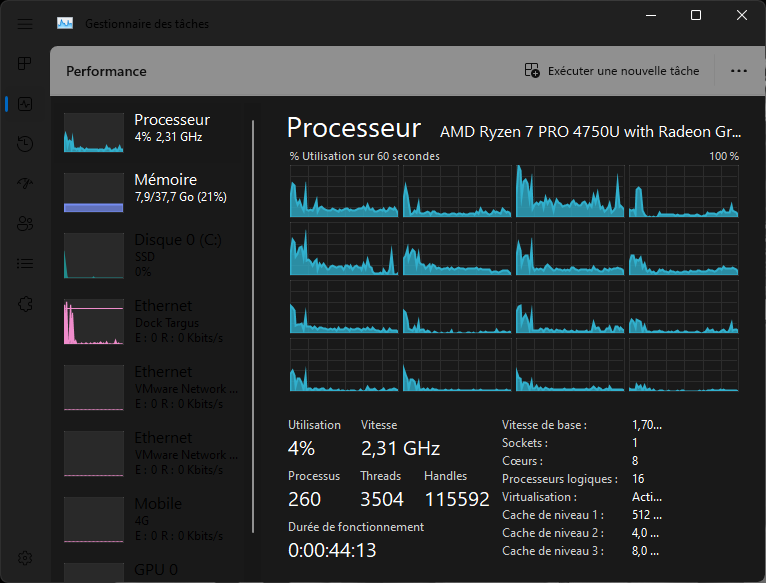The height and width of the screenshot is (583, 766).
Task: Click the Performance page header
Action: click(x=106, y=71)
